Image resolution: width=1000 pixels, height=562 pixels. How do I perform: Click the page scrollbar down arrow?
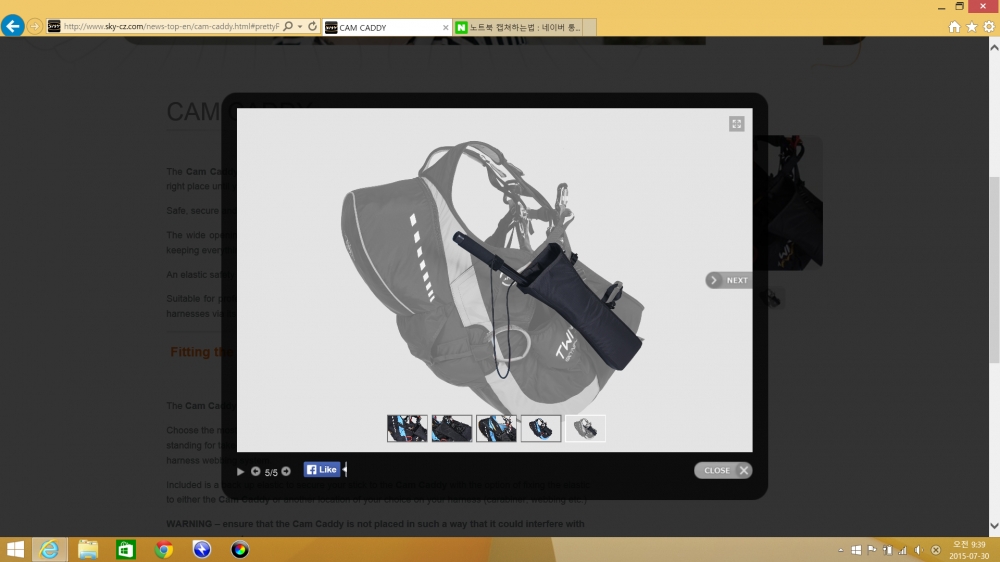(x=994, y=526)
